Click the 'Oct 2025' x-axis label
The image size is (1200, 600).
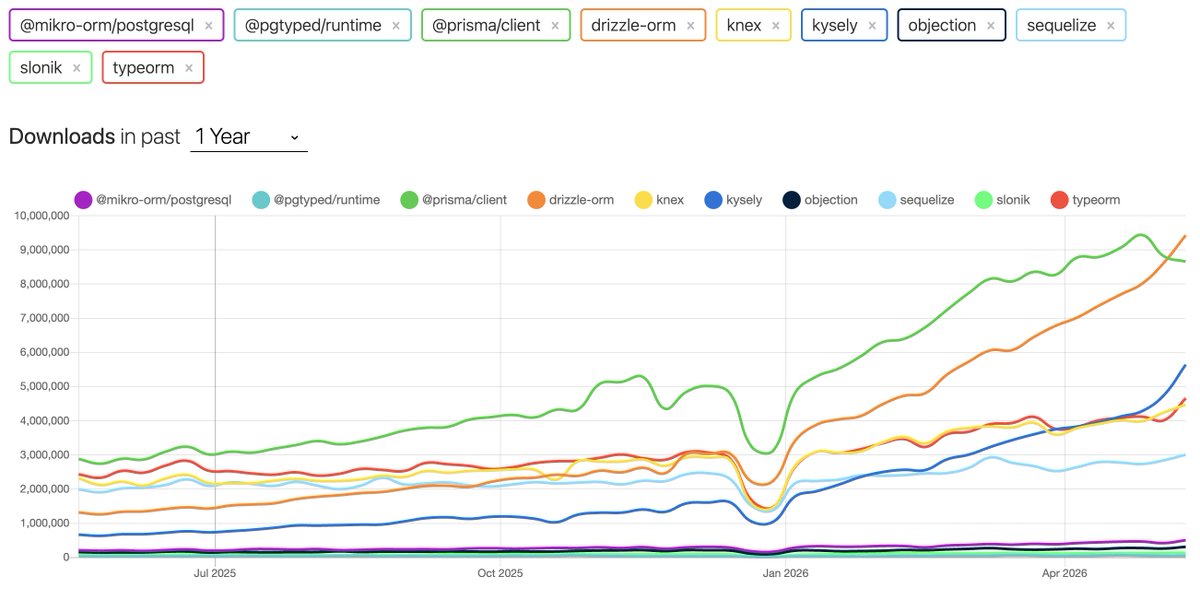(499, 573)
